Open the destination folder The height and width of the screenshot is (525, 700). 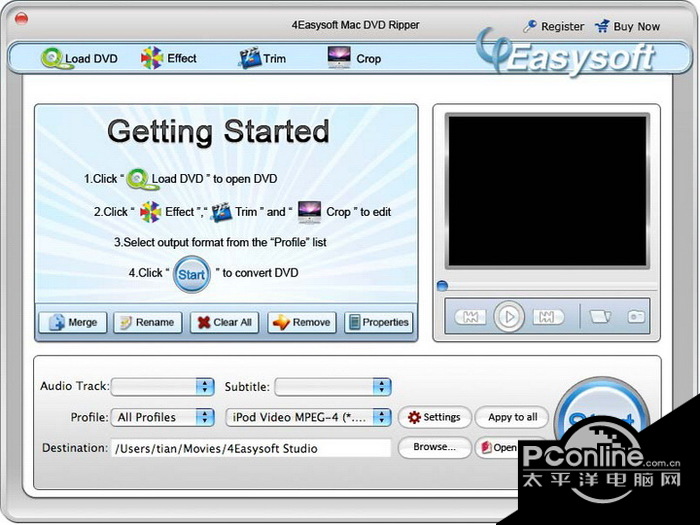(x=499, y=447)
